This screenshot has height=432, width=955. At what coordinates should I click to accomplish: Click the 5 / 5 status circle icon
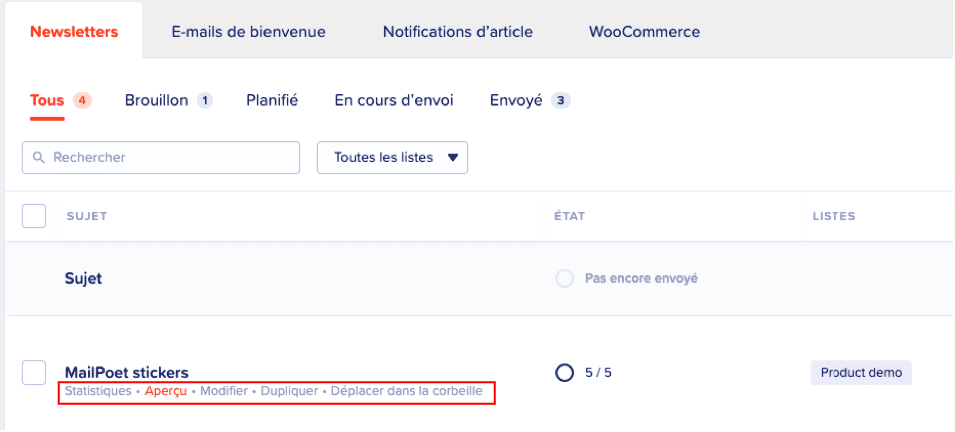click(564, 373)
